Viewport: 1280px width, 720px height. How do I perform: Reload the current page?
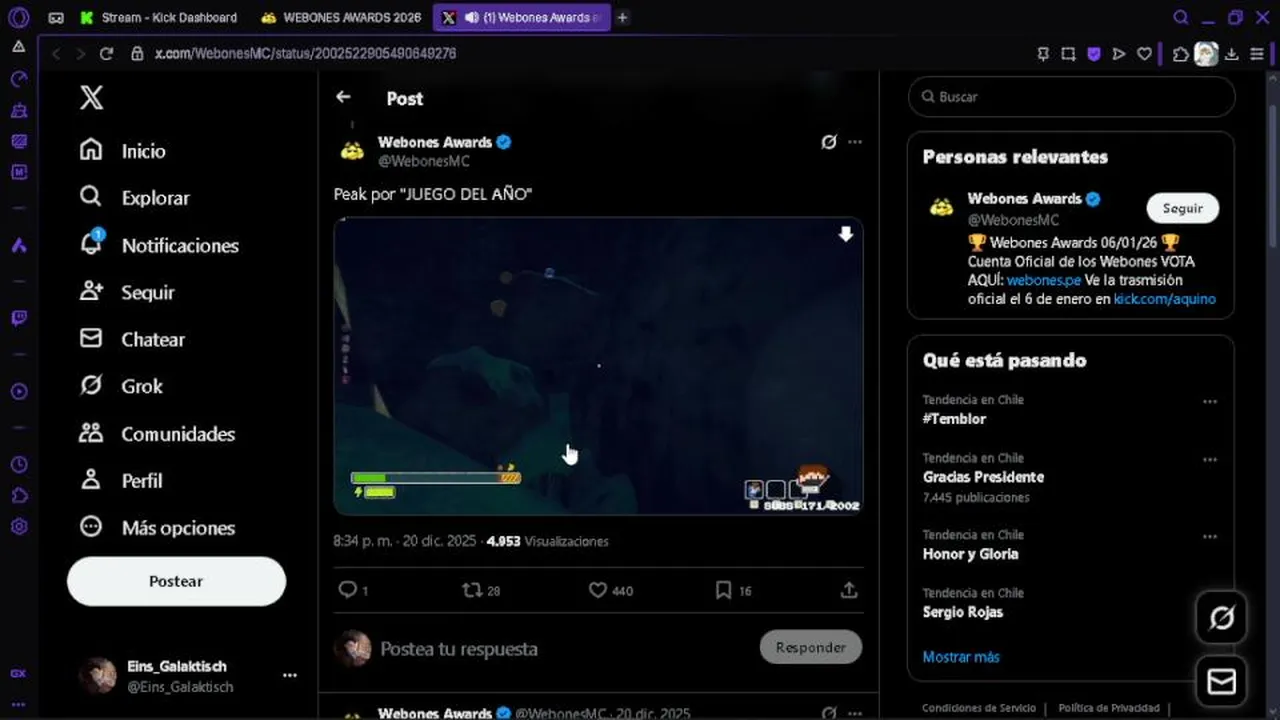[106, 54]
